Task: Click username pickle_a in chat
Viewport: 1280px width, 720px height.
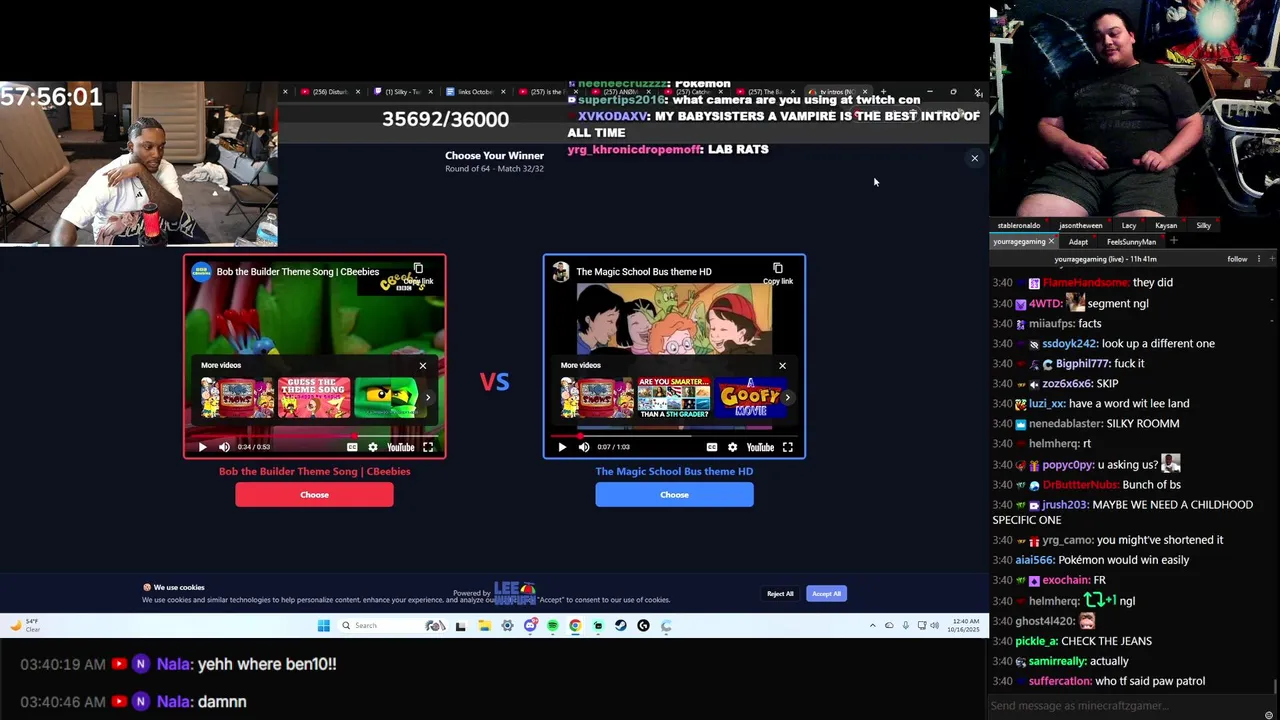Action: [x=1037, y=641]
